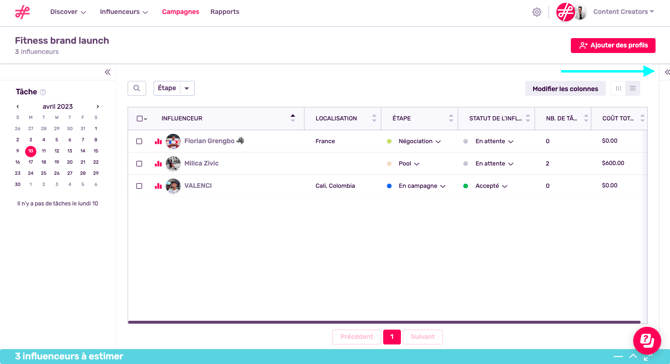View stats icon for VALENCI
This screenshot has width=670, height=364.
coord(158,186)
